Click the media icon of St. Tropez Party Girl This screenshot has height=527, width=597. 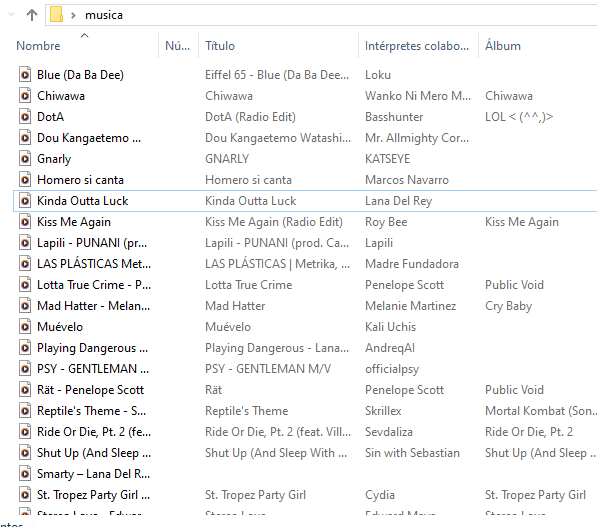(x=25, y=495)
